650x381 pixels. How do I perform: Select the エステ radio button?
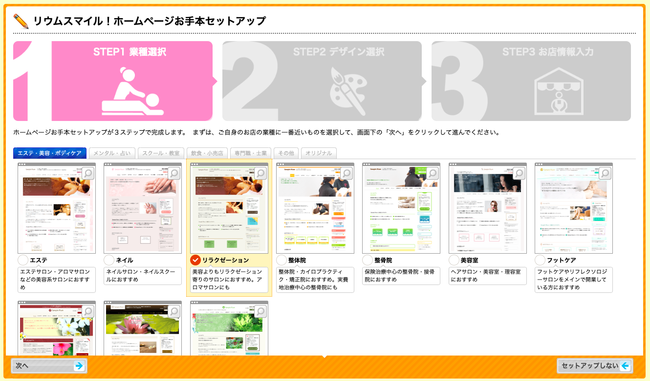[x=23, y=260]
